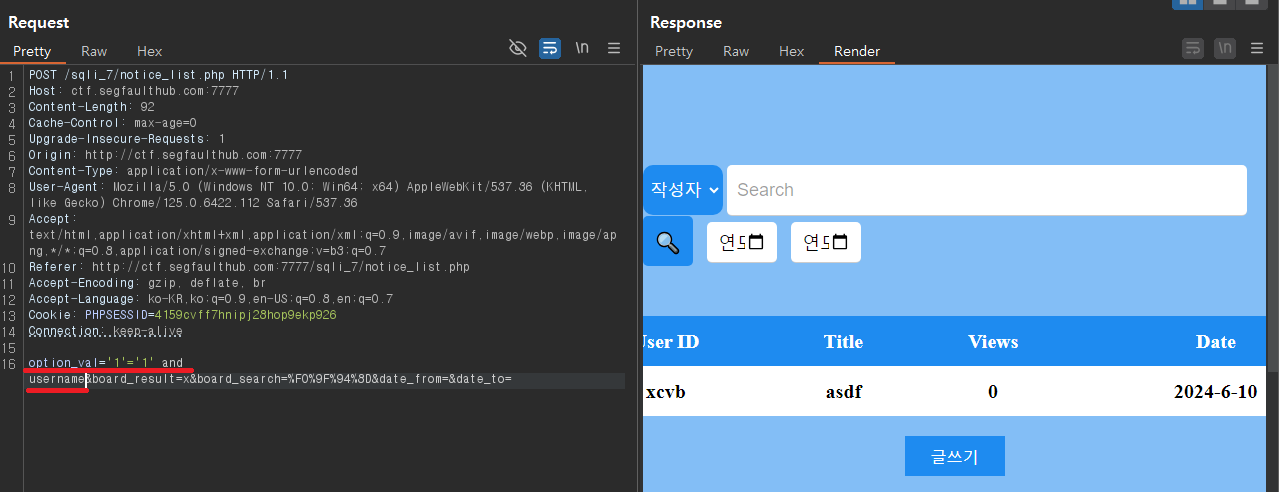Image resolution: width=1279 pixels, height=492 pixels.
Task: Open the second date picker calendar icon
Action: click(x=840, y=242)
